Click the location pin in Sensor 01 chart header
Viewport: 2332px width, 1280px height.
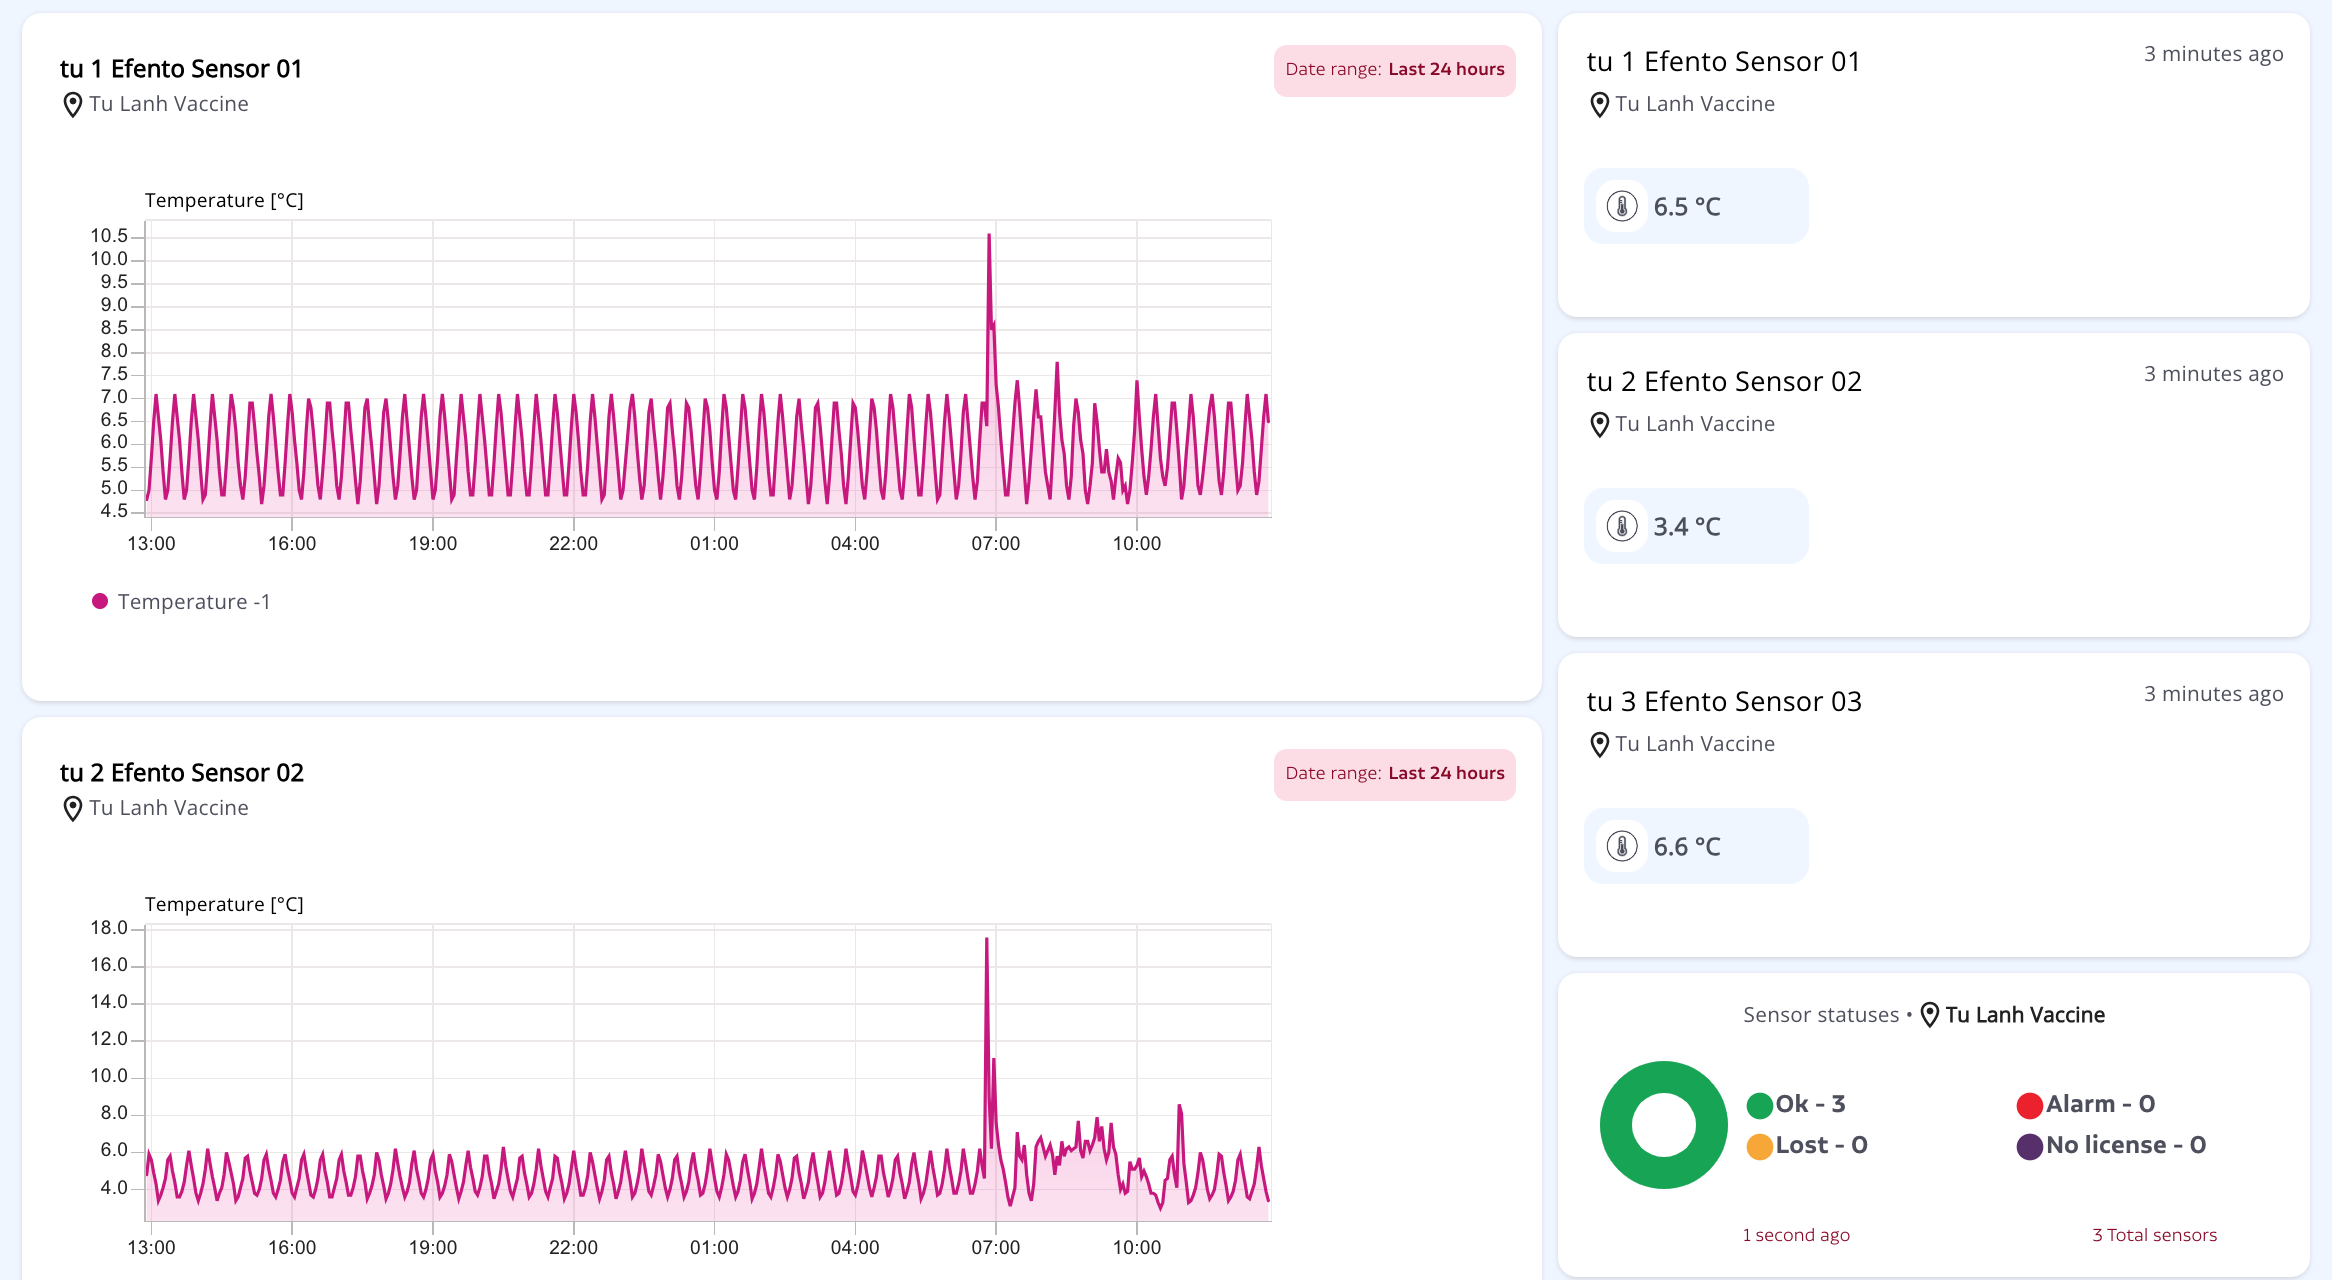[x=72, y=105]
